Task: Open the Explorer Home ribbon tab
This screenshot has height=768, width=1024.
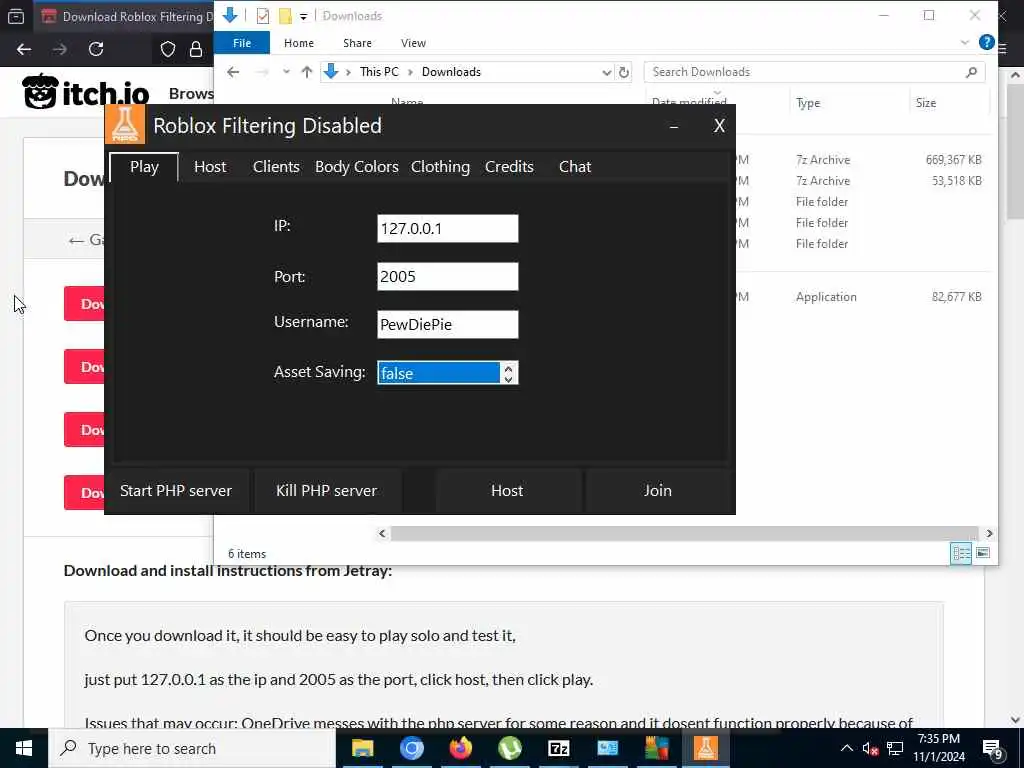Action: tap(299, 42)
